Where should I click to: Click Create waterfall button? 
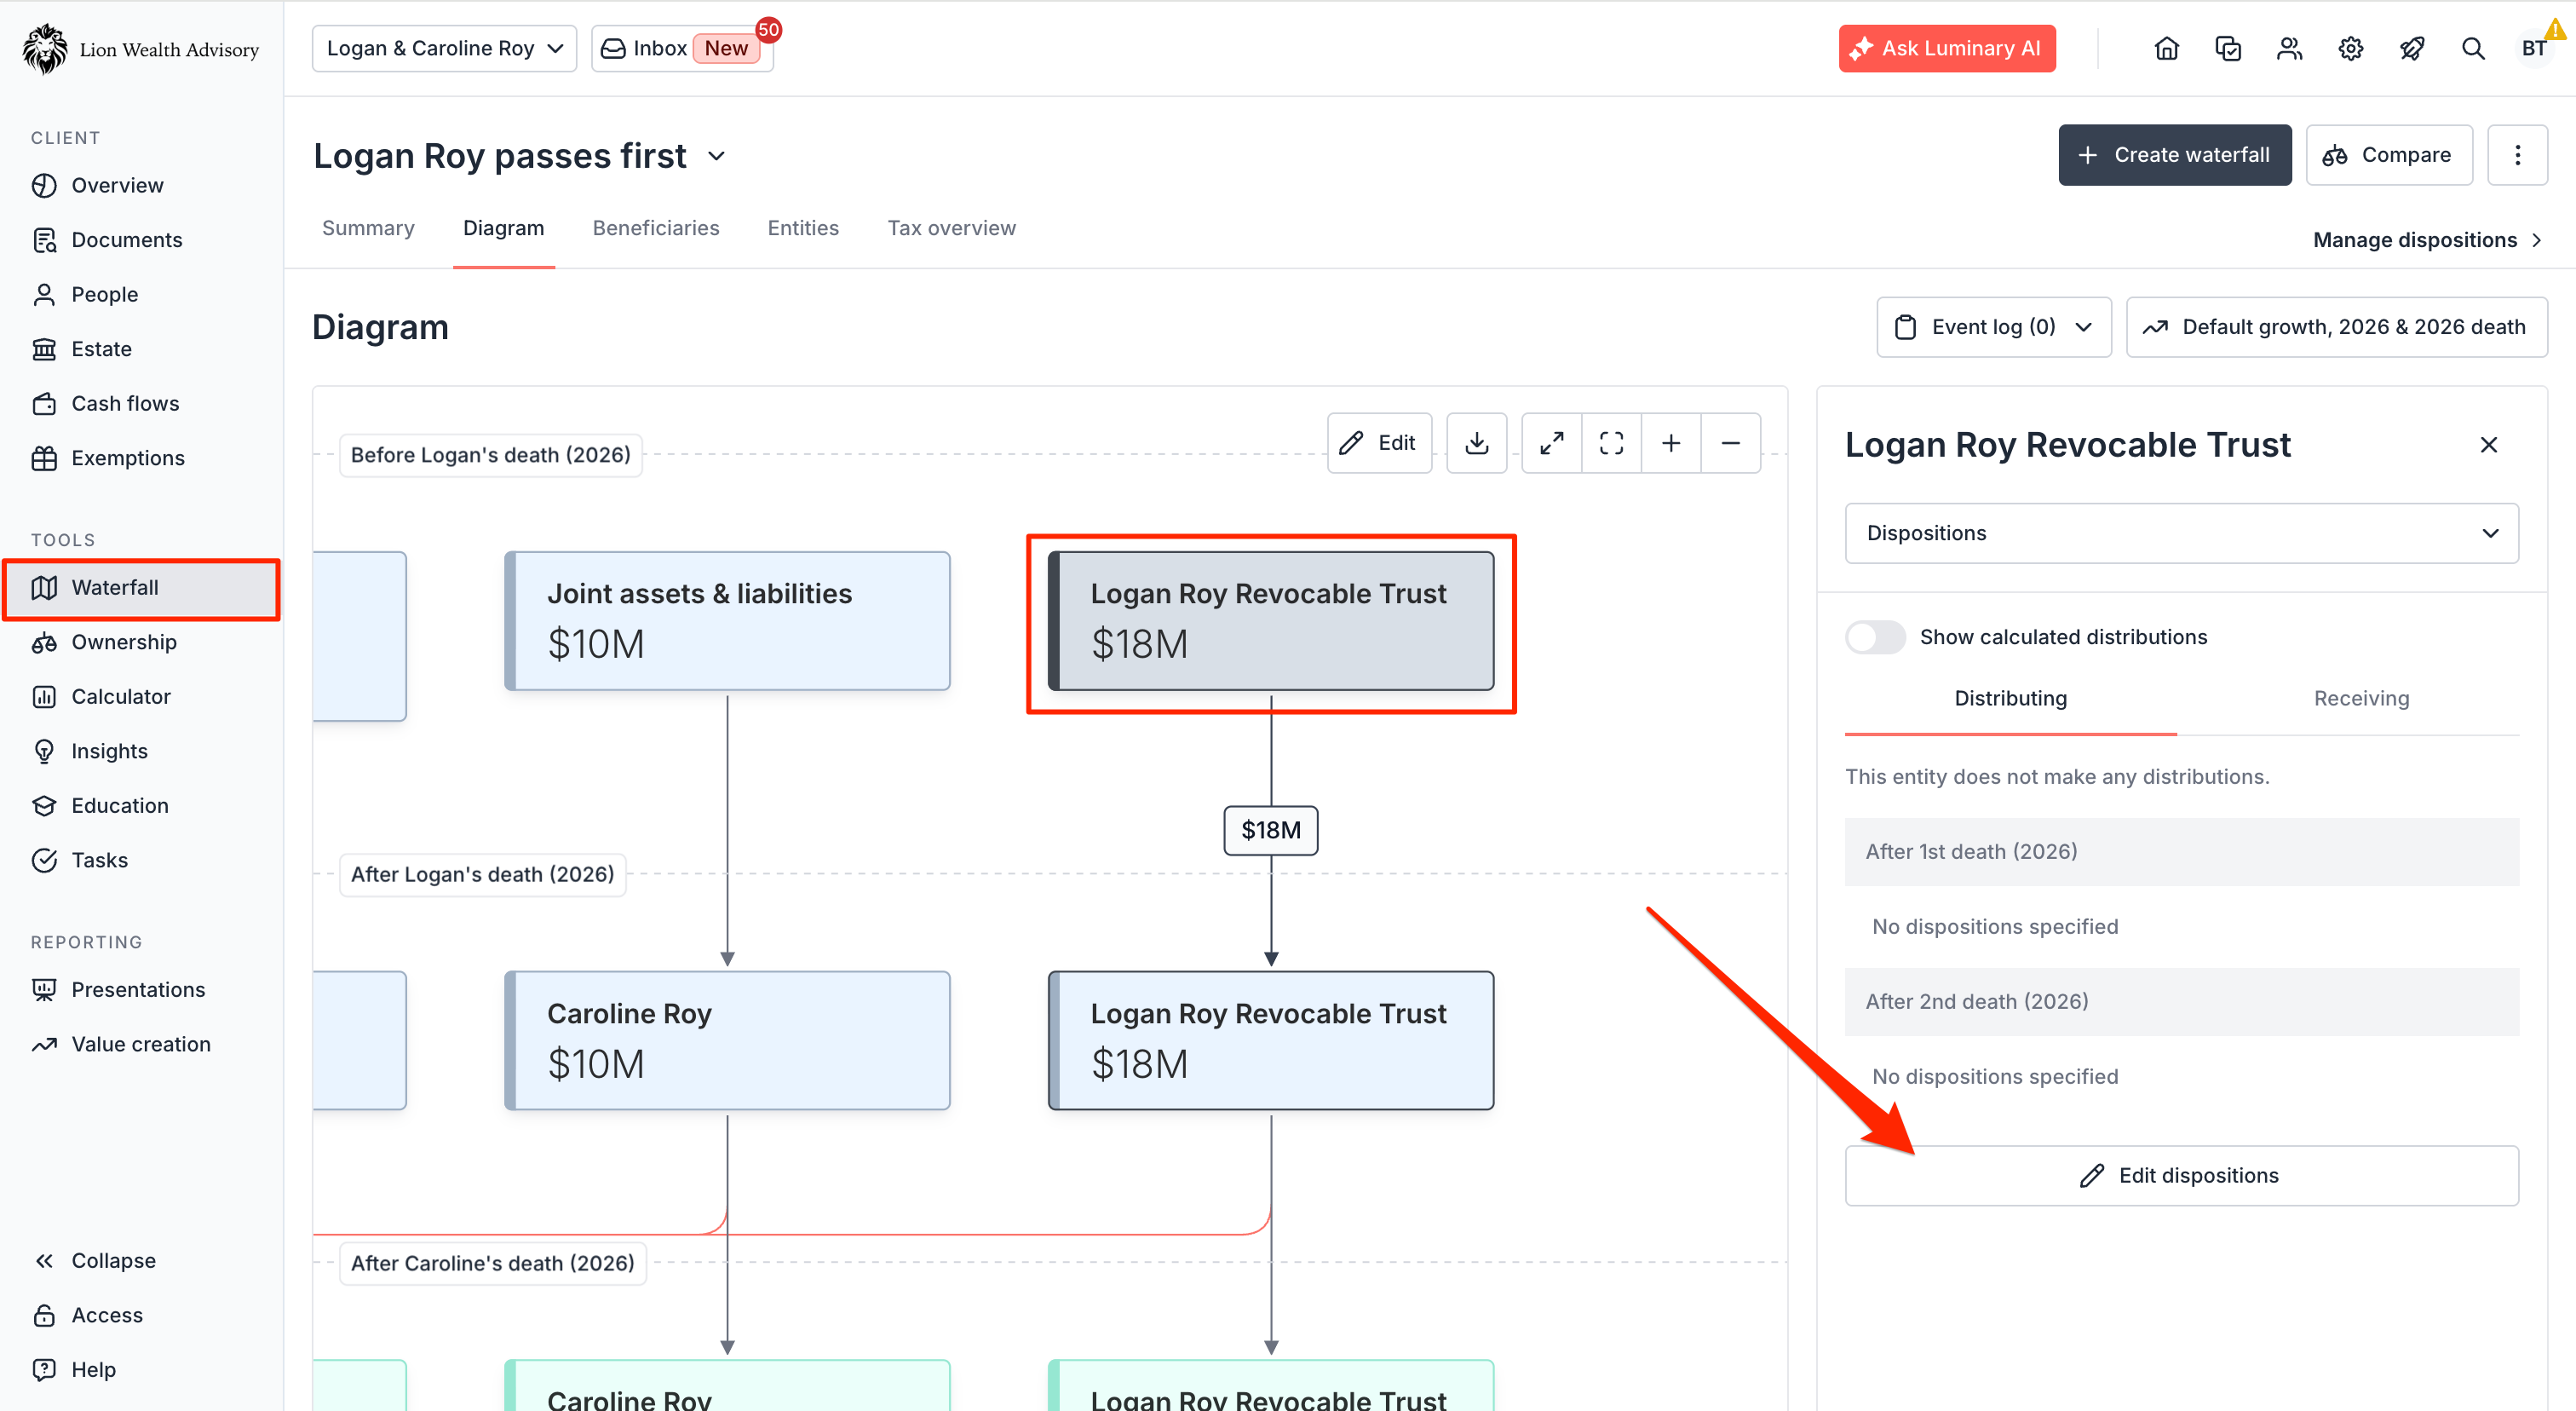[x=2174, y=155]
